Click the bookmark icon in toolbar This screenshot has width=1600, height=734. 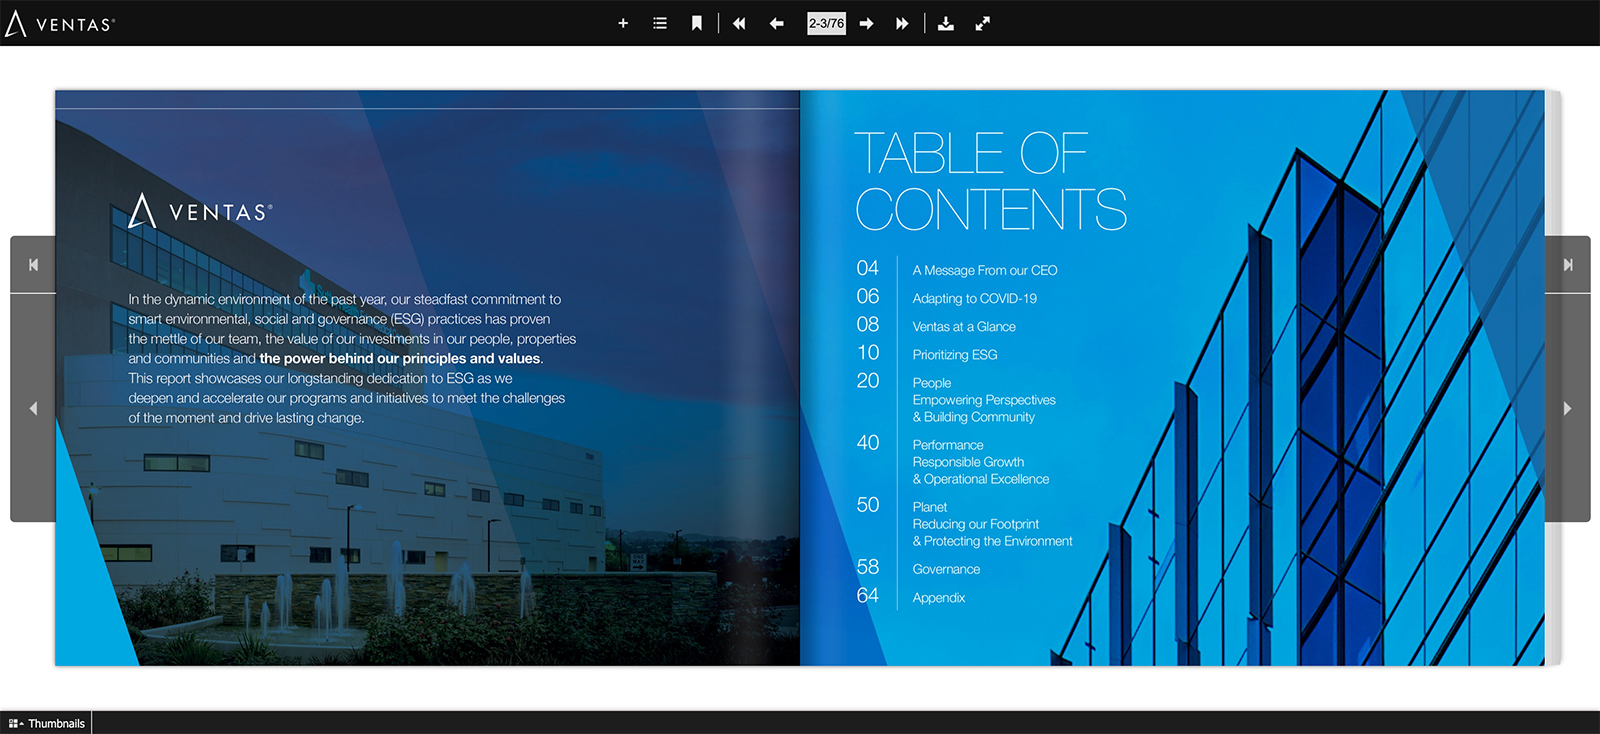697,23
